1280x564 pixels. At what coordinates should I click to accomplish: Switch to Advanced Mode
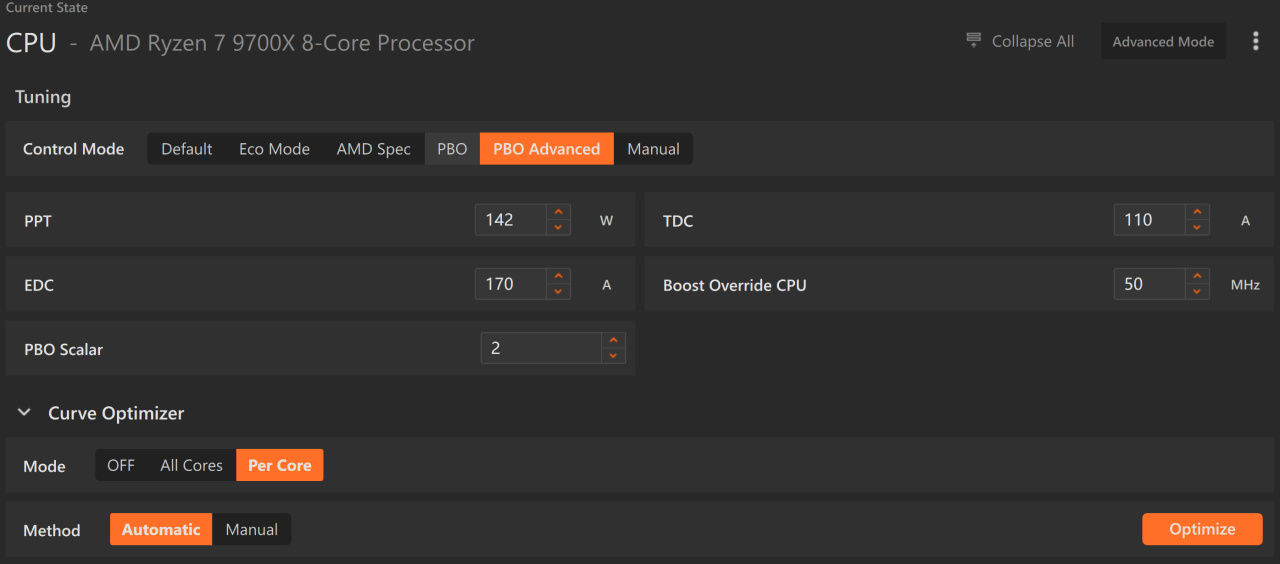pyautogui.click(x=1163, y=41)
